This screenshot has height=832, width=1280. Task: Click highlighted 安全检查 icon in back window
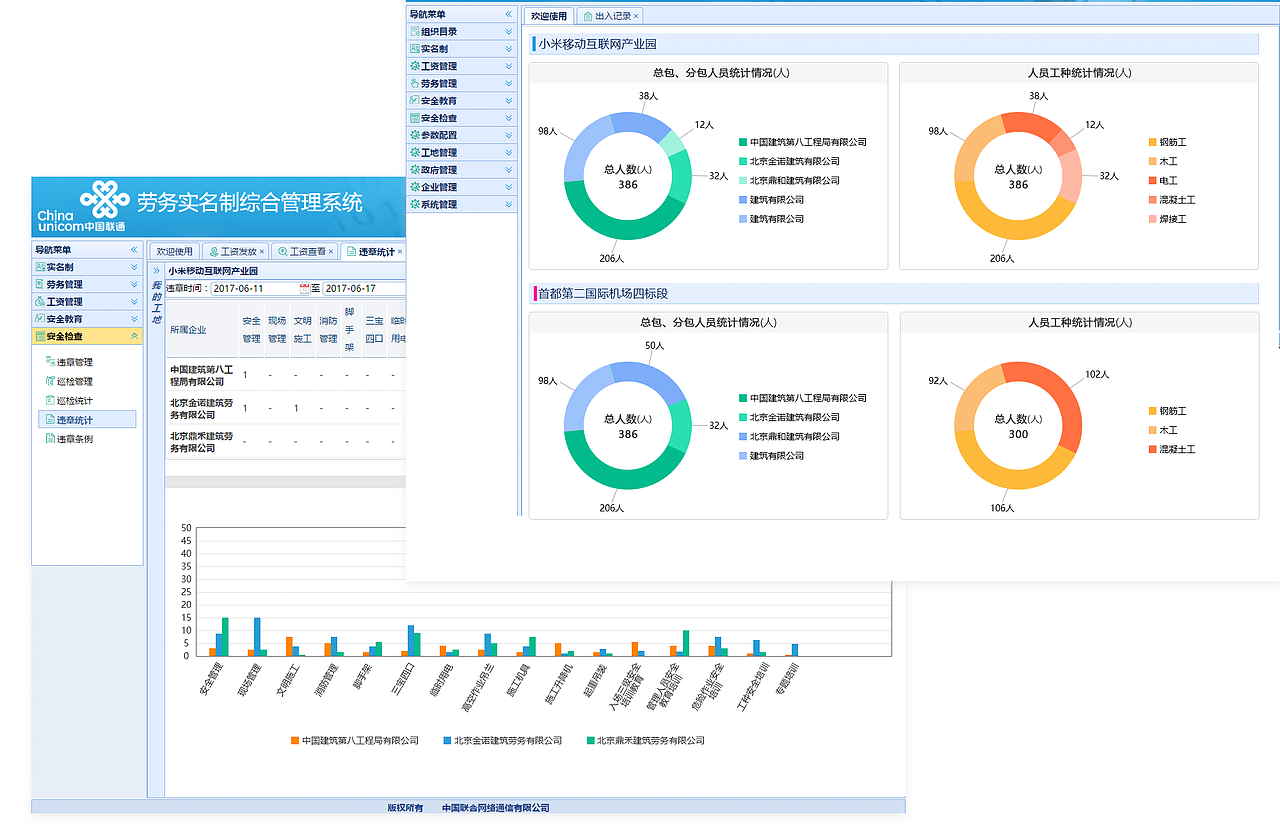point(40,336)
